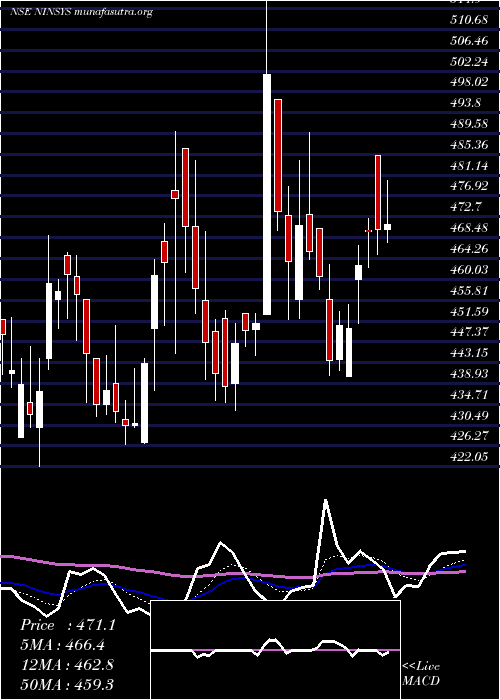The height and width of the screenshot is (700, 500).
Task: Click the MACD inset chart panel
Action: [275, 650]
